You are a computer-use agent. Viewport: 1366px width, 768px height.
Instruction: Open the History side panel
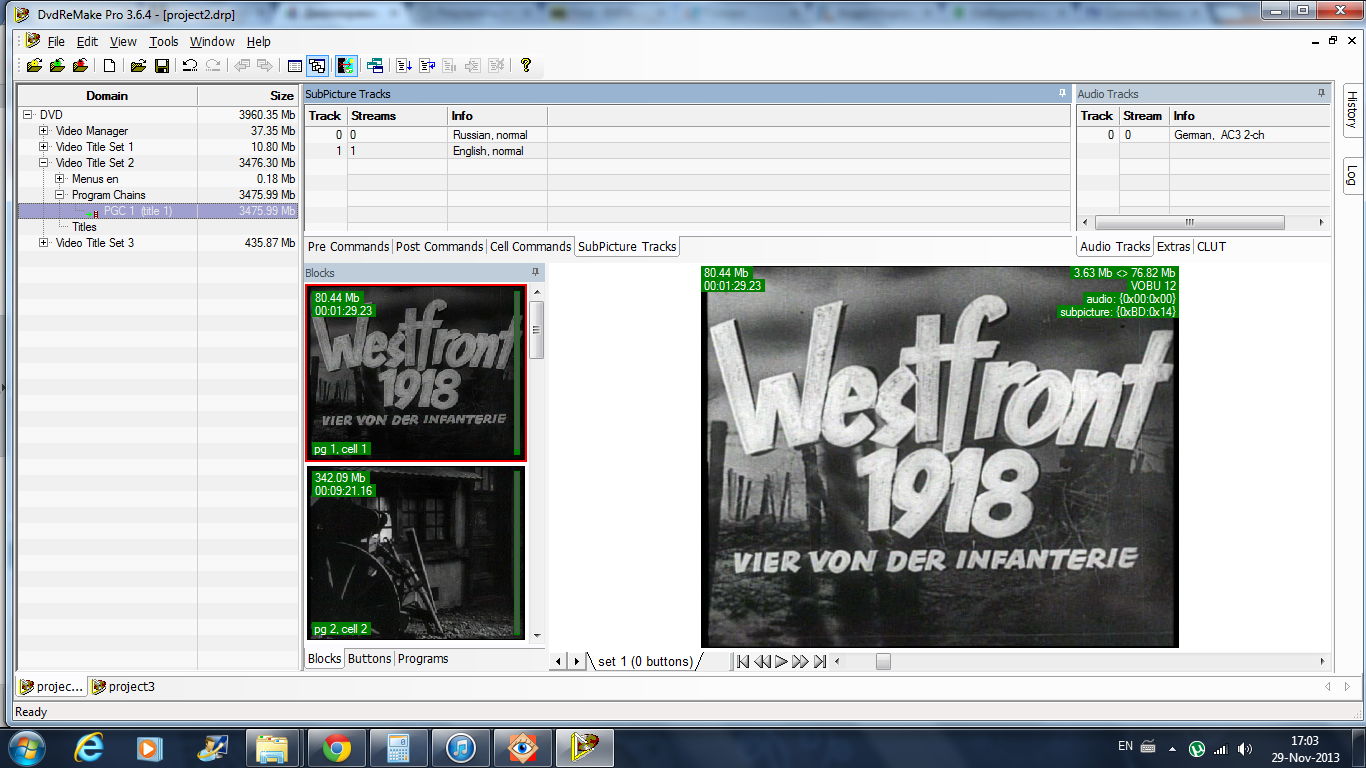pyautogui.click(x=1351, y=110)
